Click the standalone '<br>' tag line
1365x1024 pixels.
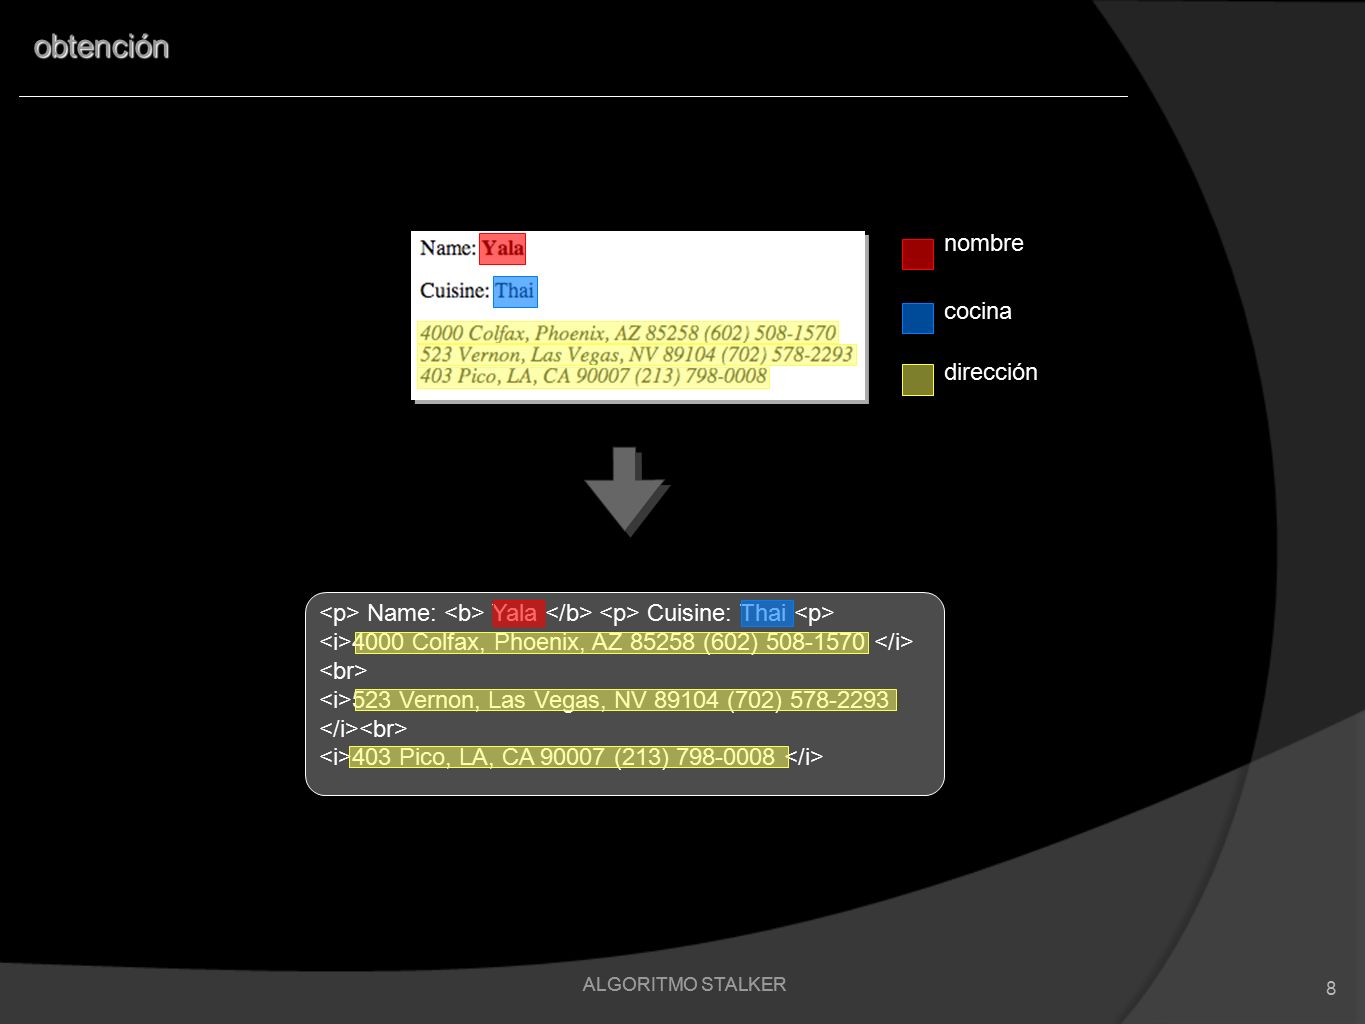(343, 671)
